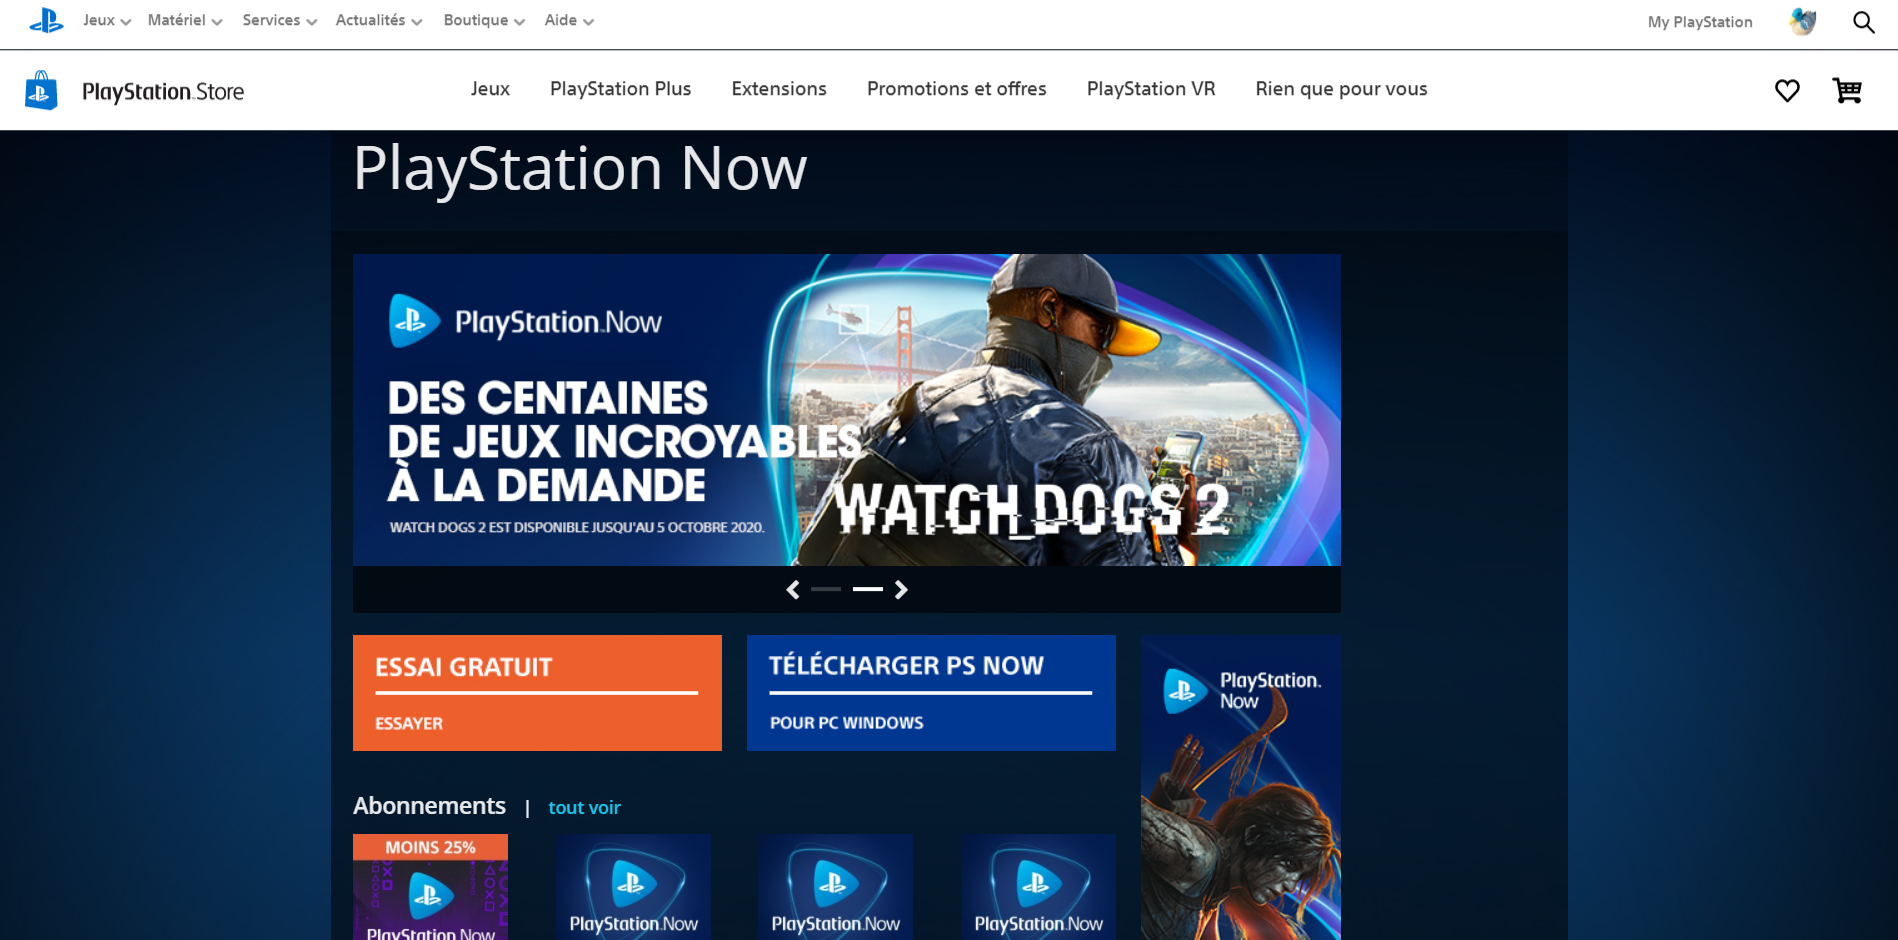Open Promotions et offres tab
1898x940 pixels.
(x=956, y=89)
